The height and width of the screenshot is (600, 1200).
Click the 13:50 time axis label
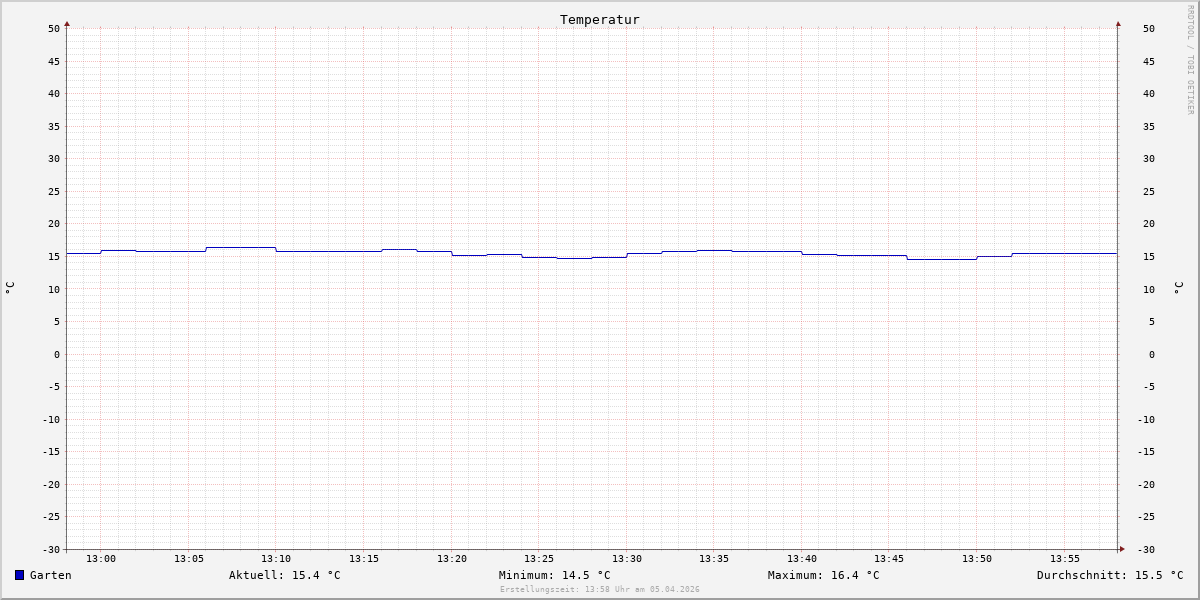pos(977,559)
